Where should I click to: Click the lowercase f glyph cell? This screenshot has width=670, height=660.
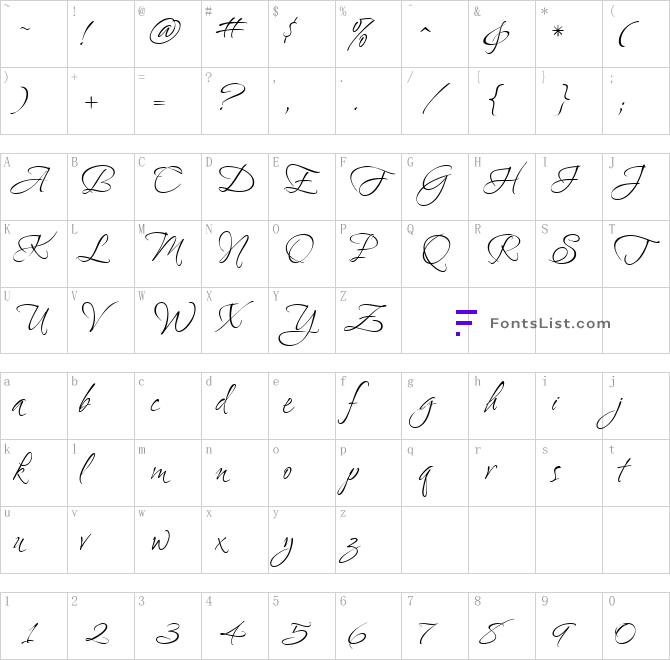[369, 406]
